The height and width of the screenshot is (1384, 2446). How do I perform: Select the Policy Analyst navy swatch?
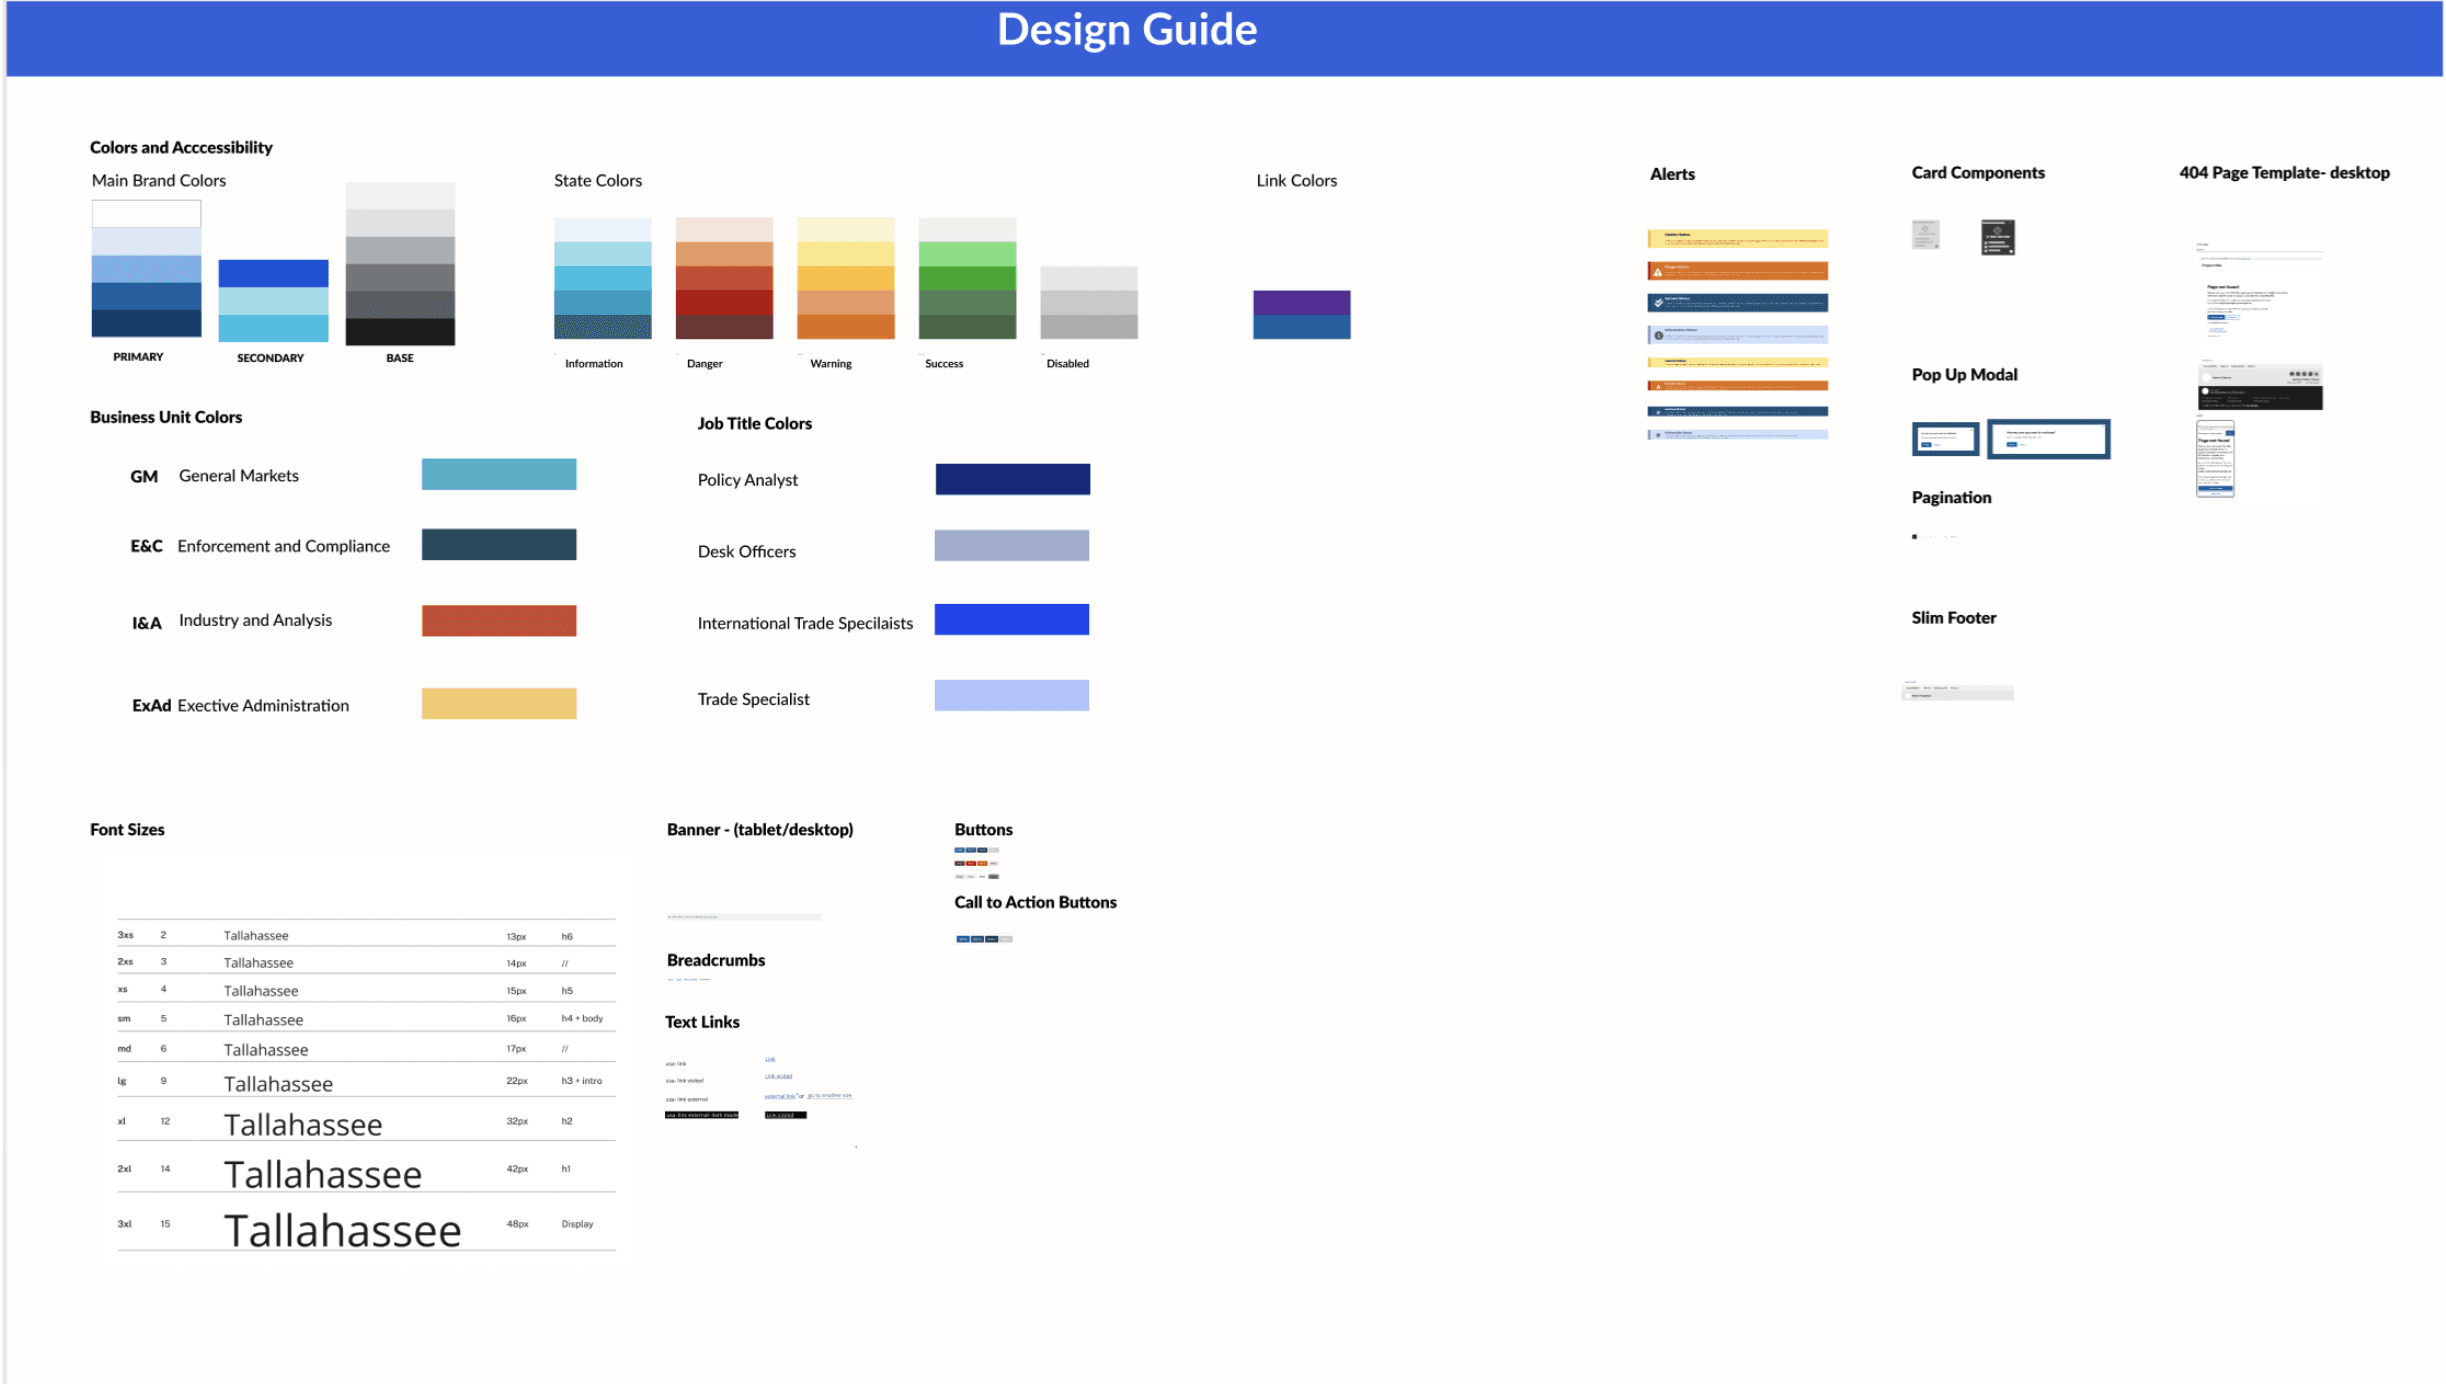coord(1012,479)
